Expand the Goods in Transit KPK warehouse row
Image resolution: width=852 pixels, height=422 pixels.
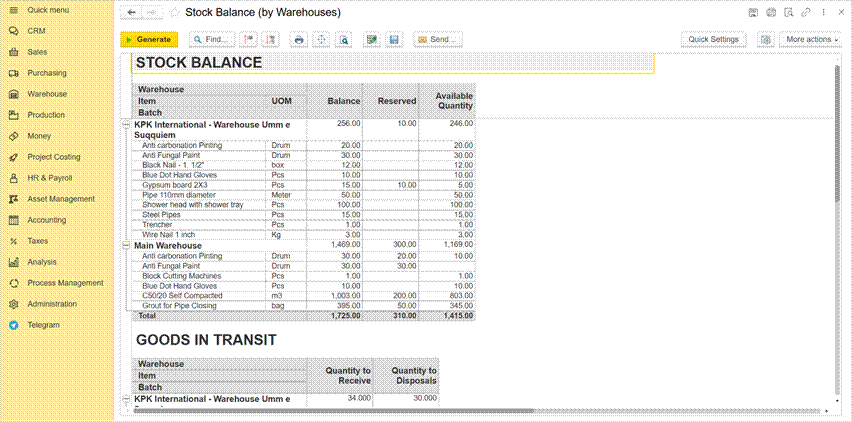pyautogui.click(x=126, y=399)
